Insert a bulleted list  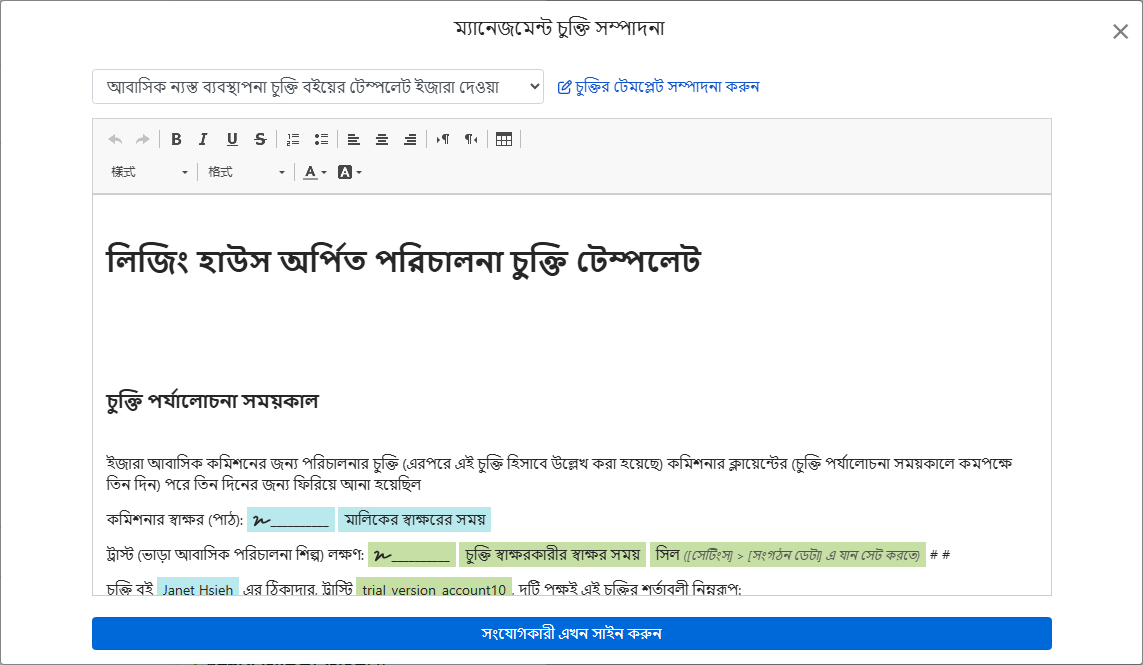click(321, 139)
